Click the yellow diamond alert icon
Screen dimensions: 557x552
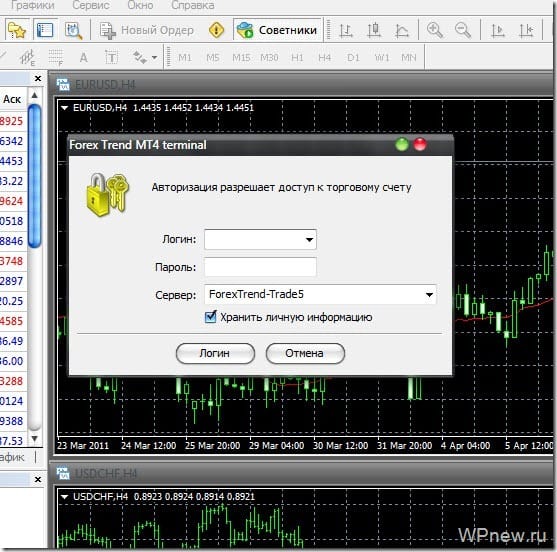click(x=216, y=30)
